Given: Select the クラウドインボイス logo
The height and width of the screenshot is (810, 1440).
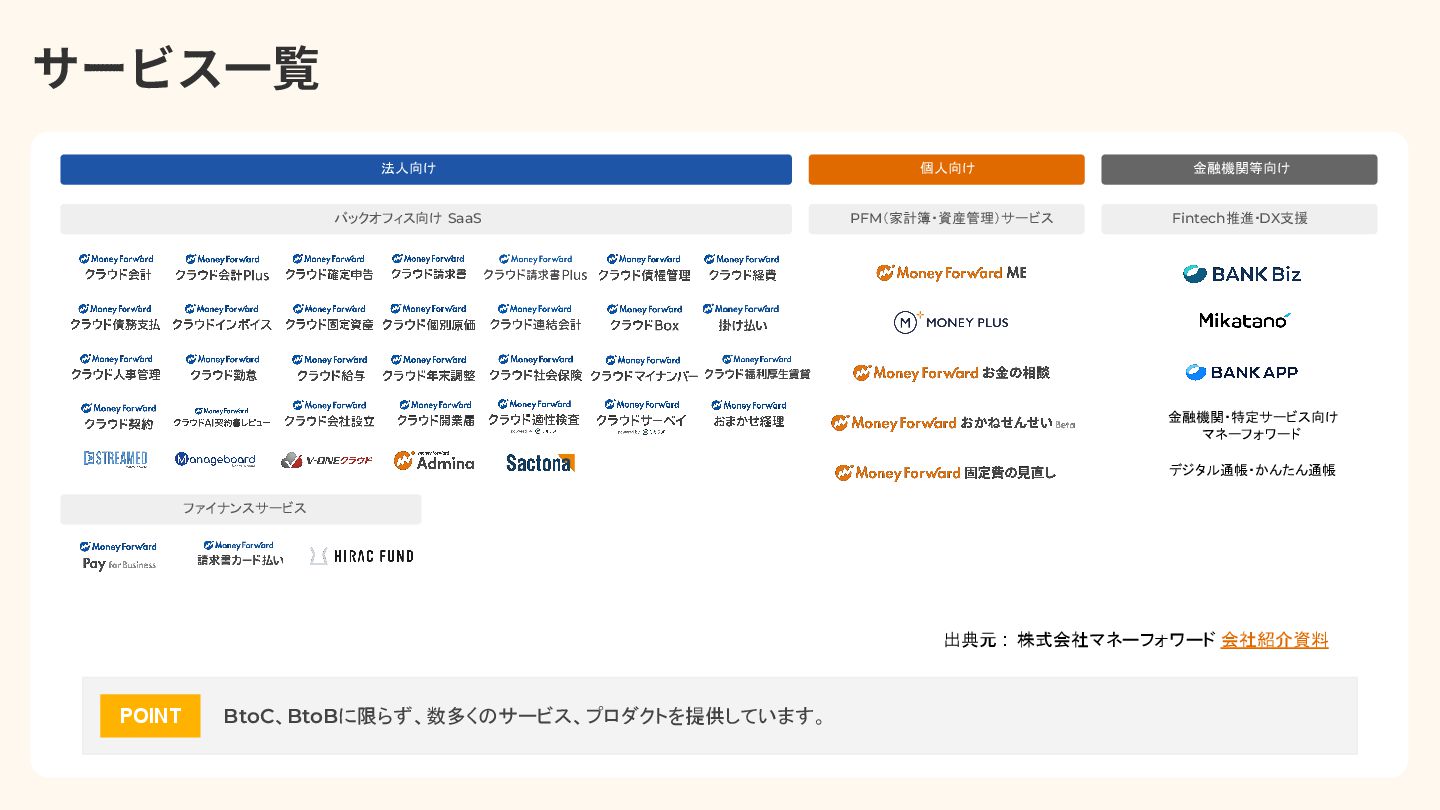Looking at the screenshot, I should pyautogui.click(x=222, y=317).
